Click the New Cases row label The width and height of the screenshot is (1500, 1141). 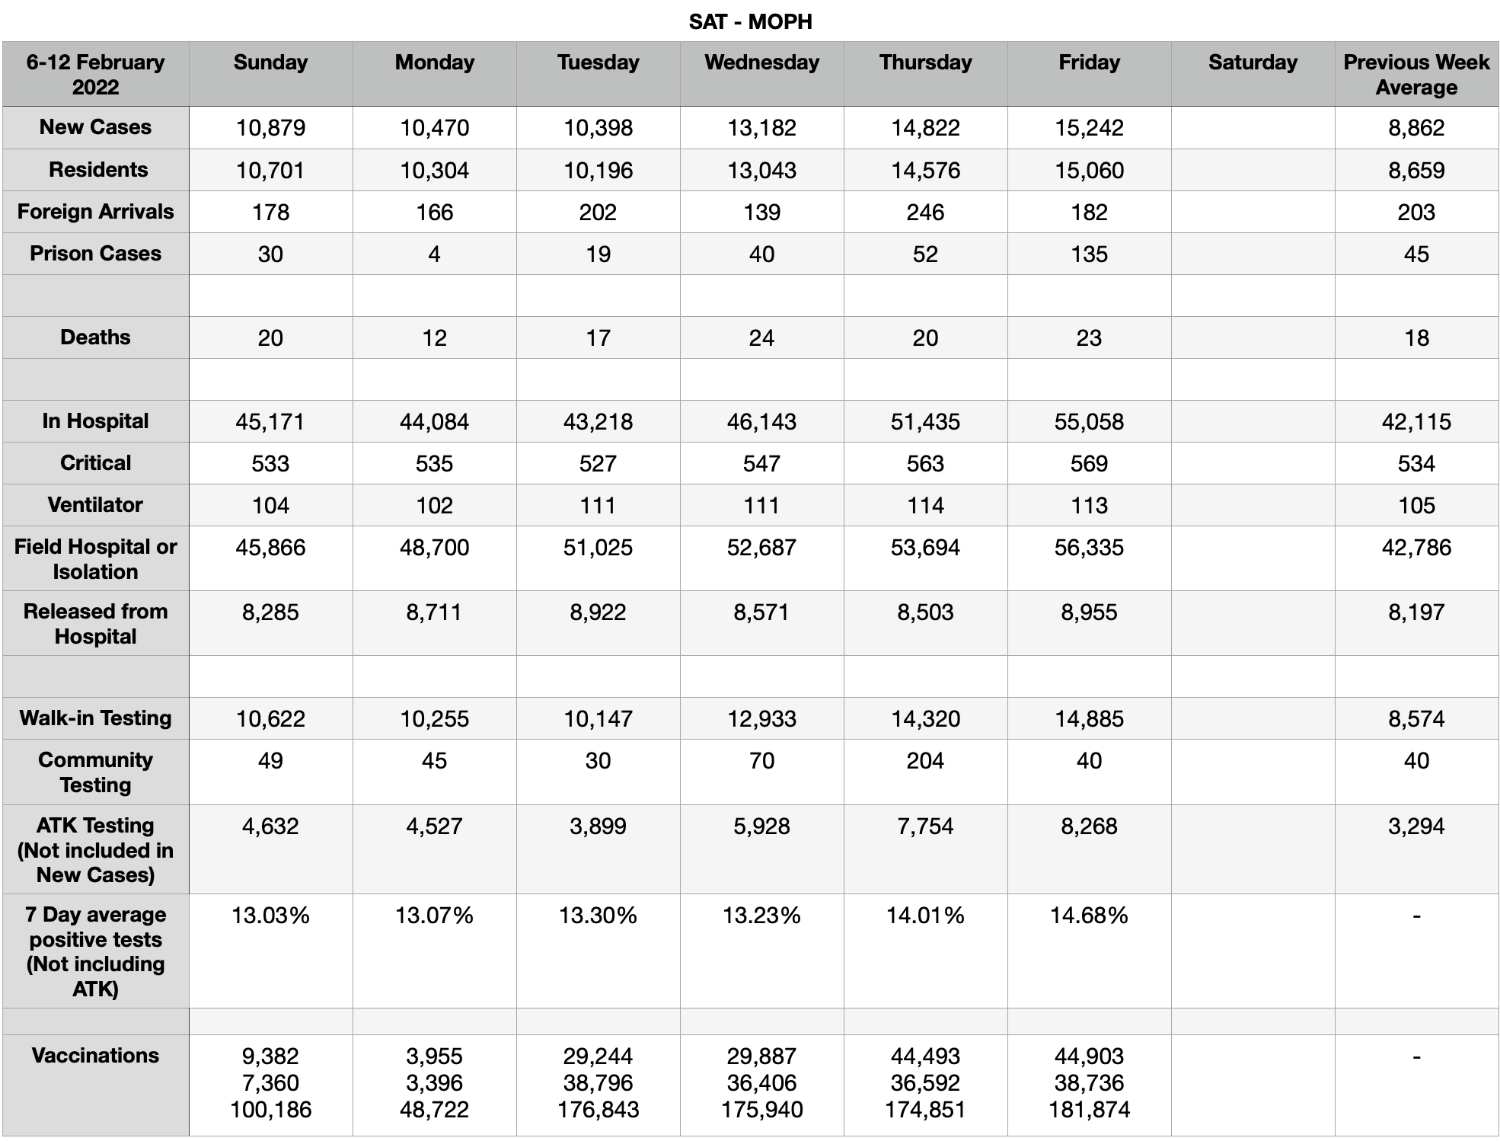(95, 127)
